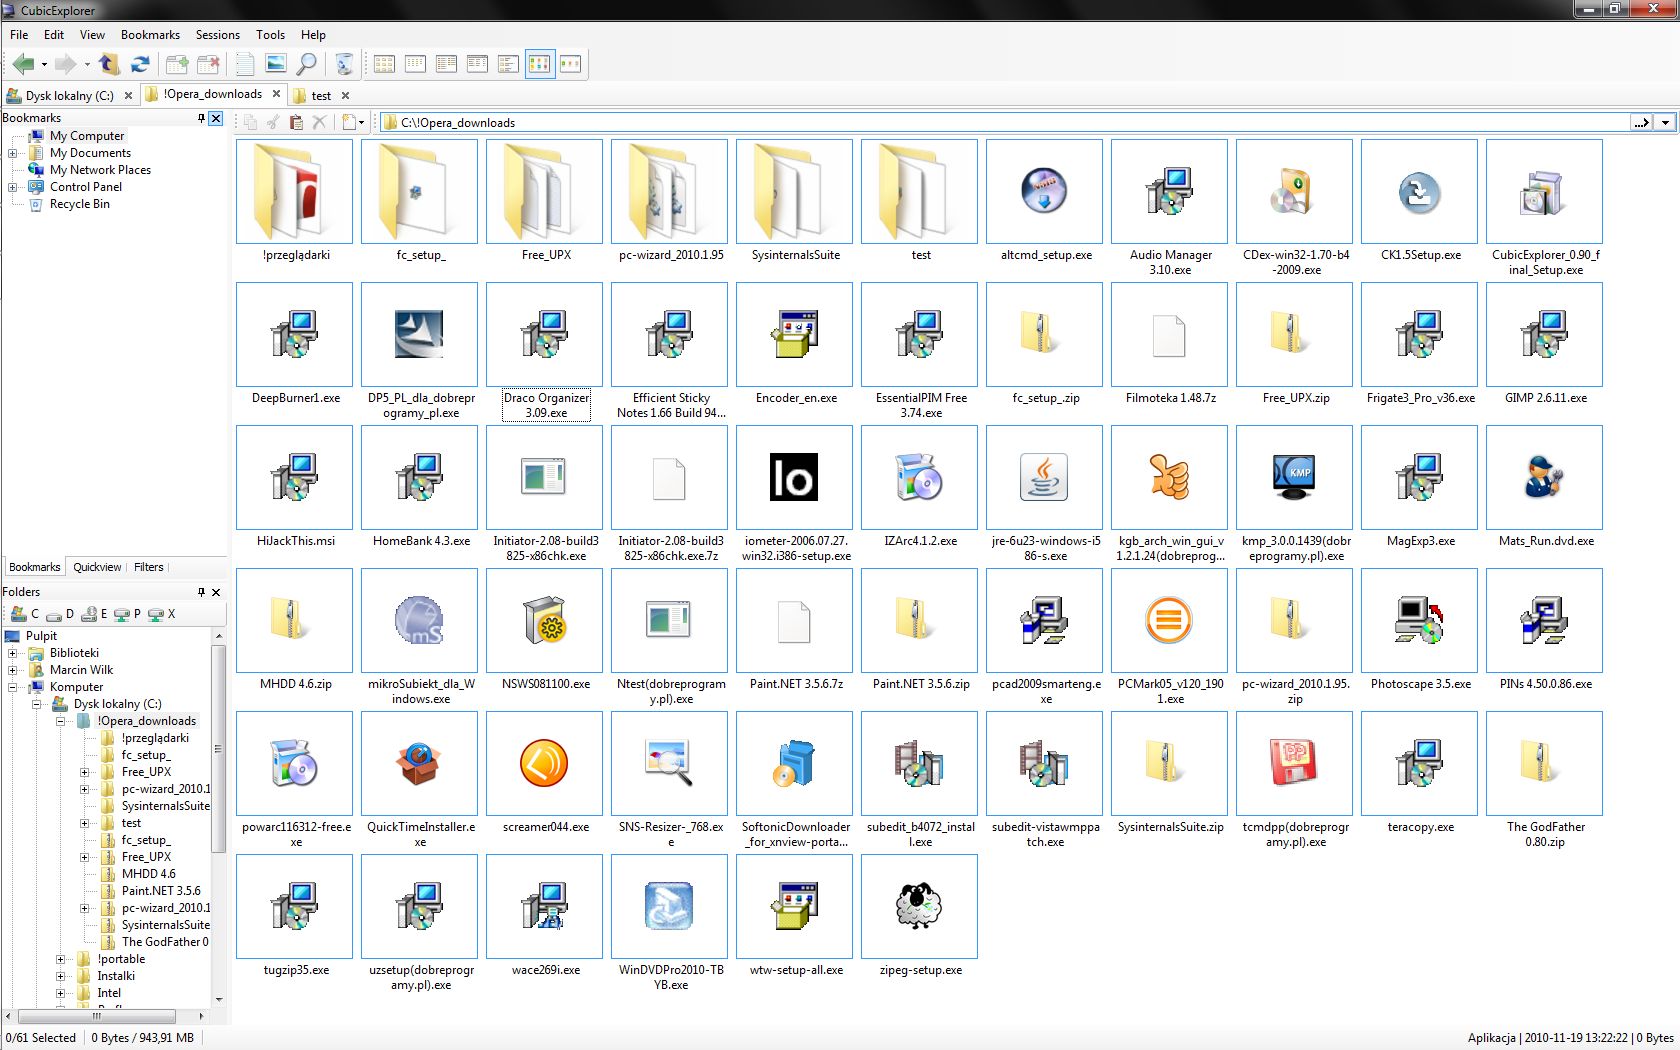Expand Marcin Wilk tree node
The width and height of the screenshot is (1680, 1050).
[x=12, y=670]
